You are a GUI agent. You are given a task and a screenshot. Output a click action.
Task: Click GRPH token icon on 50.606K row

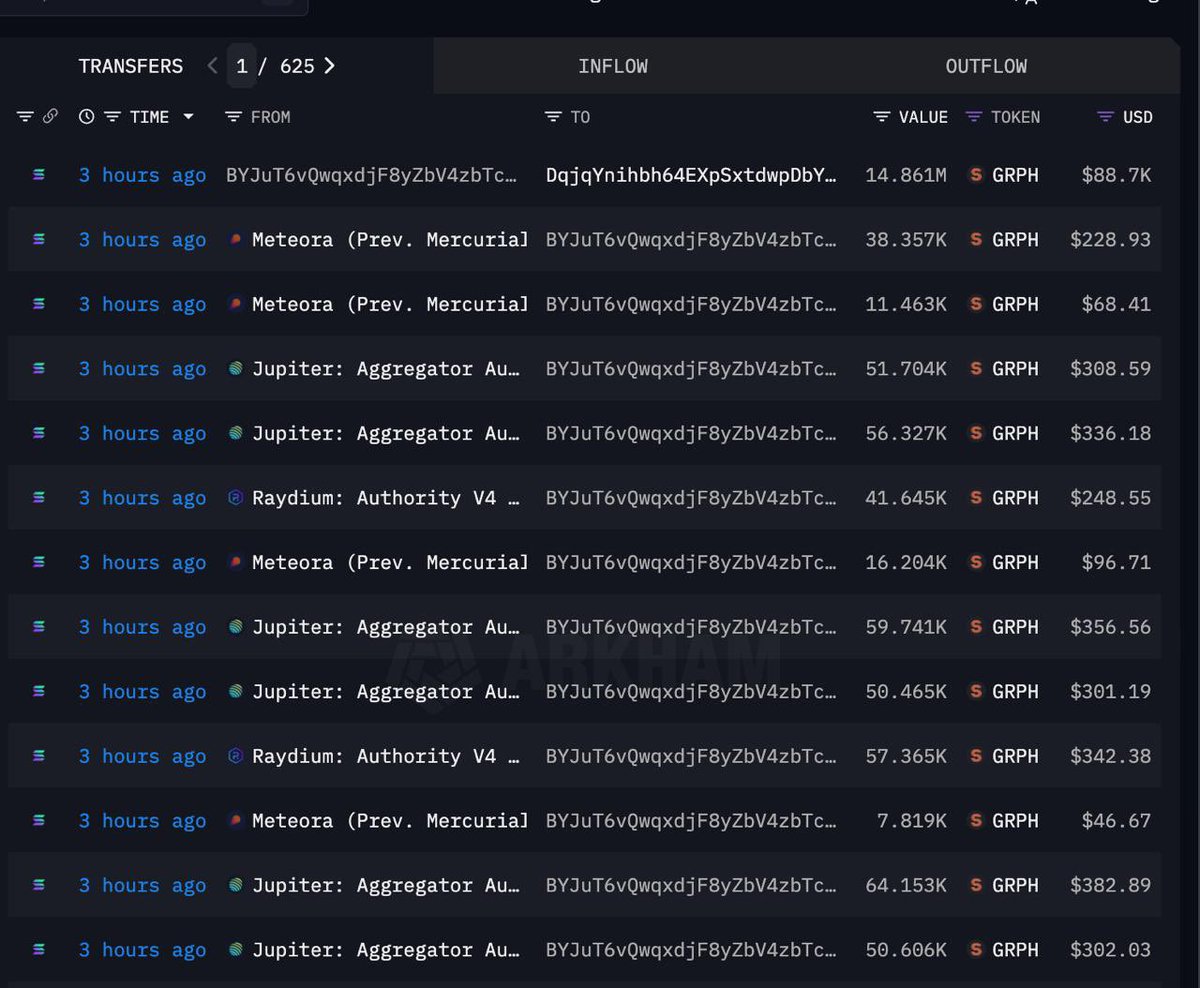point(976,950)
